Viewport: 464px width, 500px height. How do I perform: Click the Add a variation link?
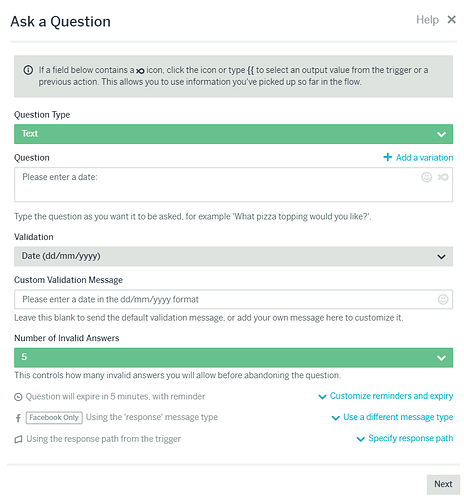(424, 157)
